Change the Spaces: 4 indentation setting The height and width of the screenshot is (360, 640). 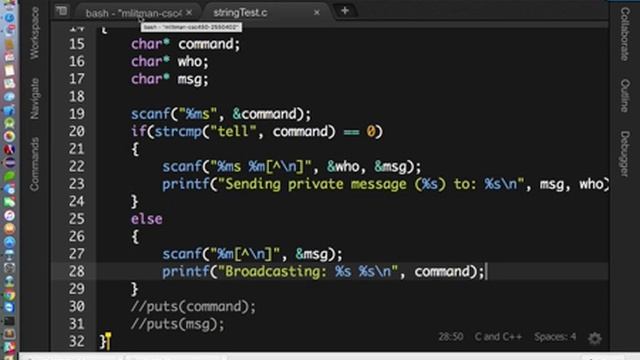555,337
